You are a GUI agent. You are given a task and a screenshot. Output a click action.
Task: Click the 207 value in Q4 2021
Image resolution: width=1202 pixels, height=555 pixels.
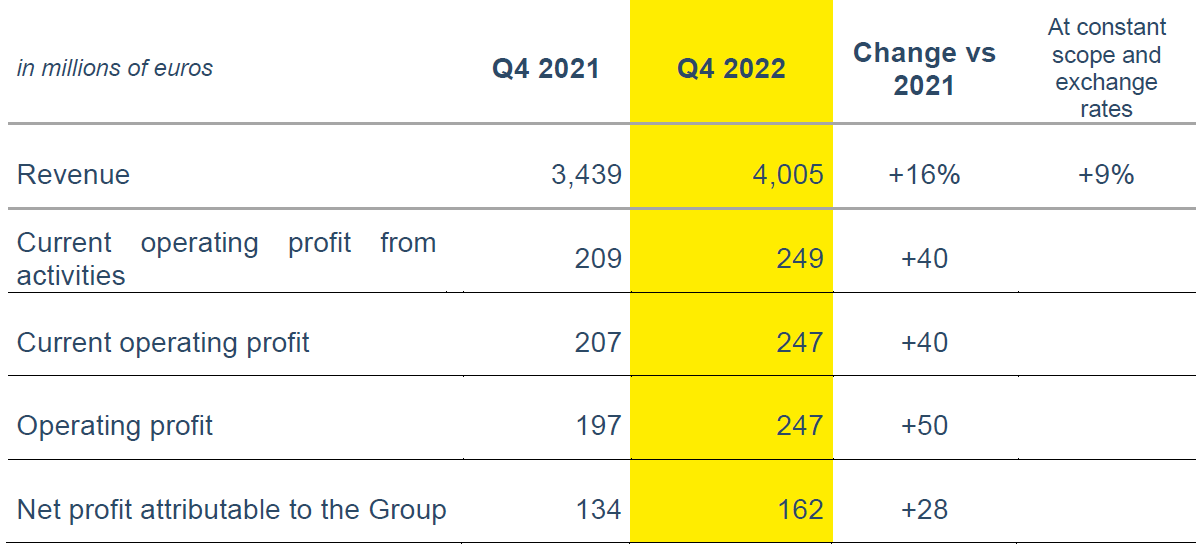pyautogui.click(x=598, y=343)
